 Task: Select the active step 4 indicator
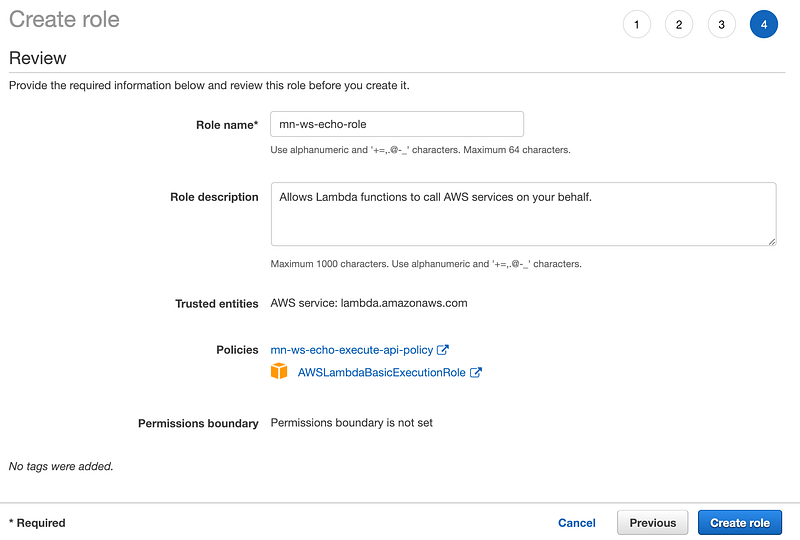point(764,24)
